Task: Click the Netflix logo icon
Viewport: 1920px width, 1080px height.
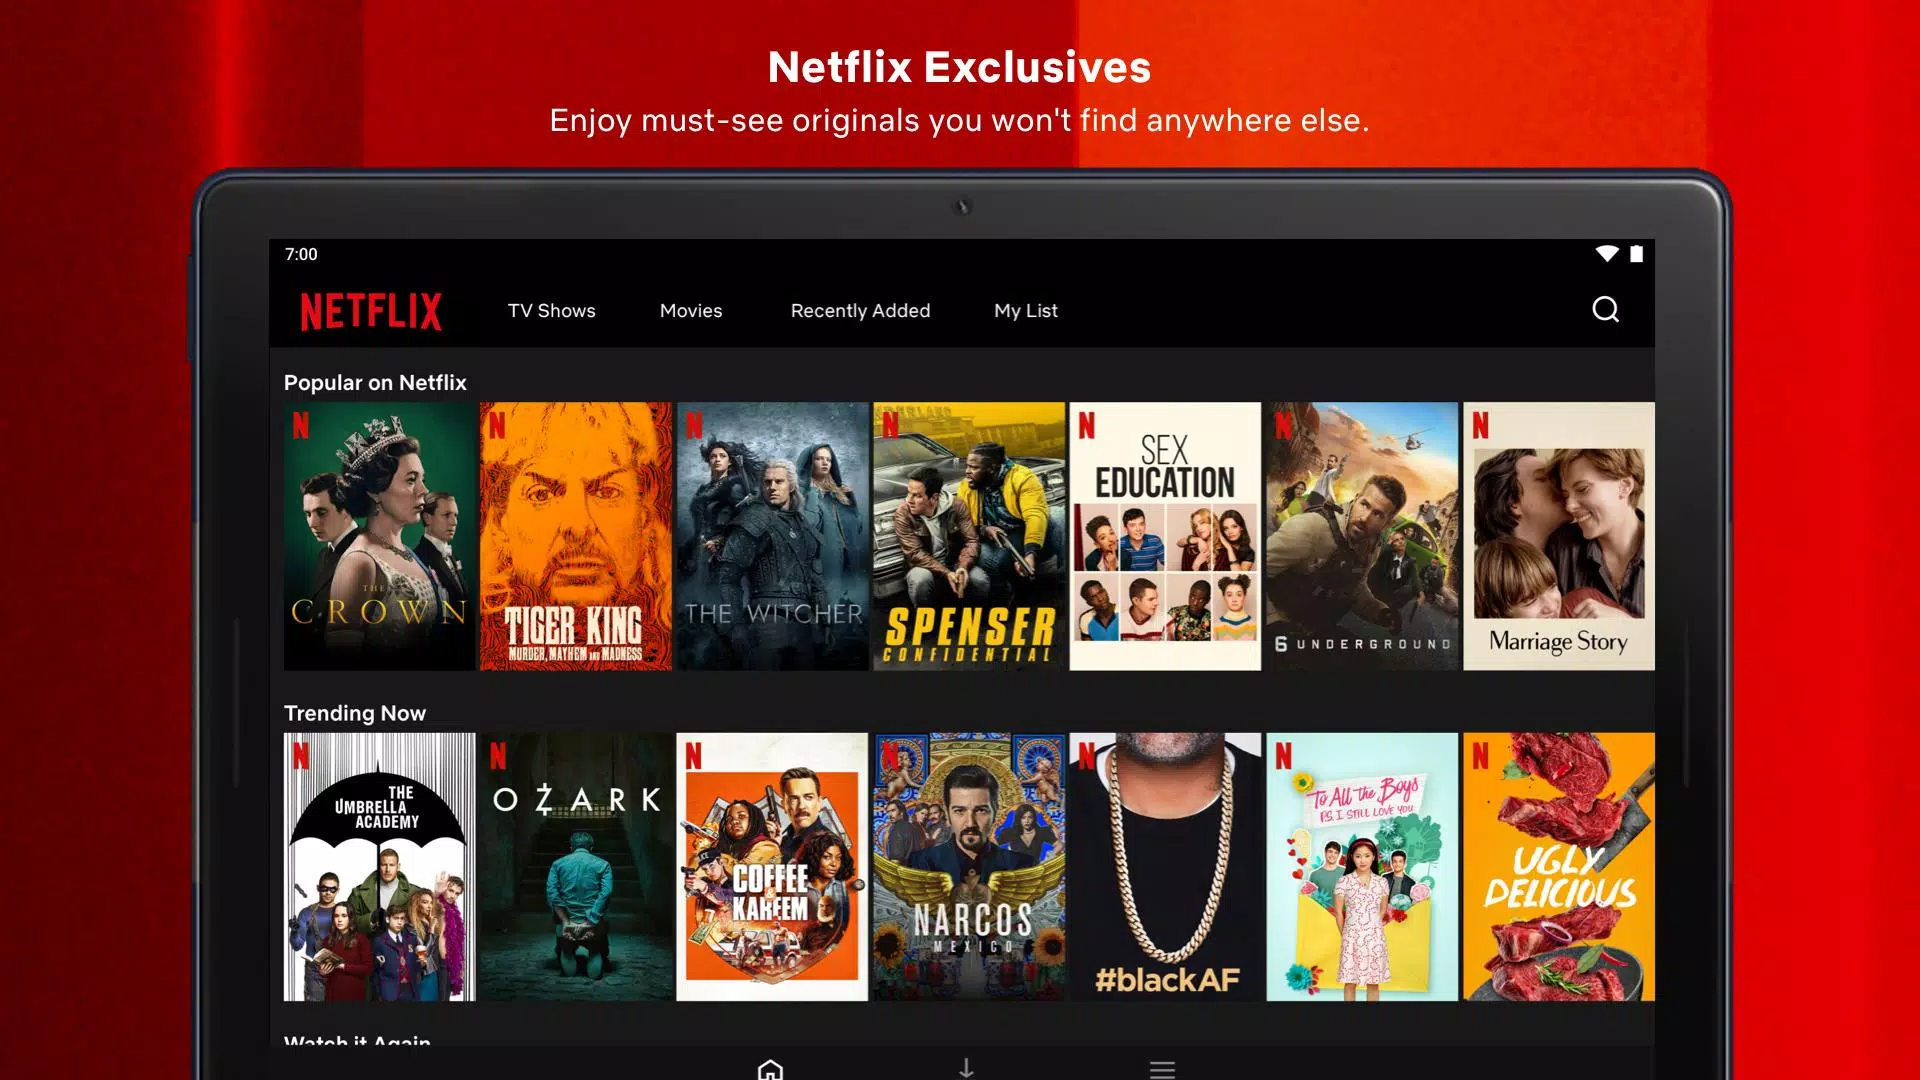Action: (x=371, y=310)
